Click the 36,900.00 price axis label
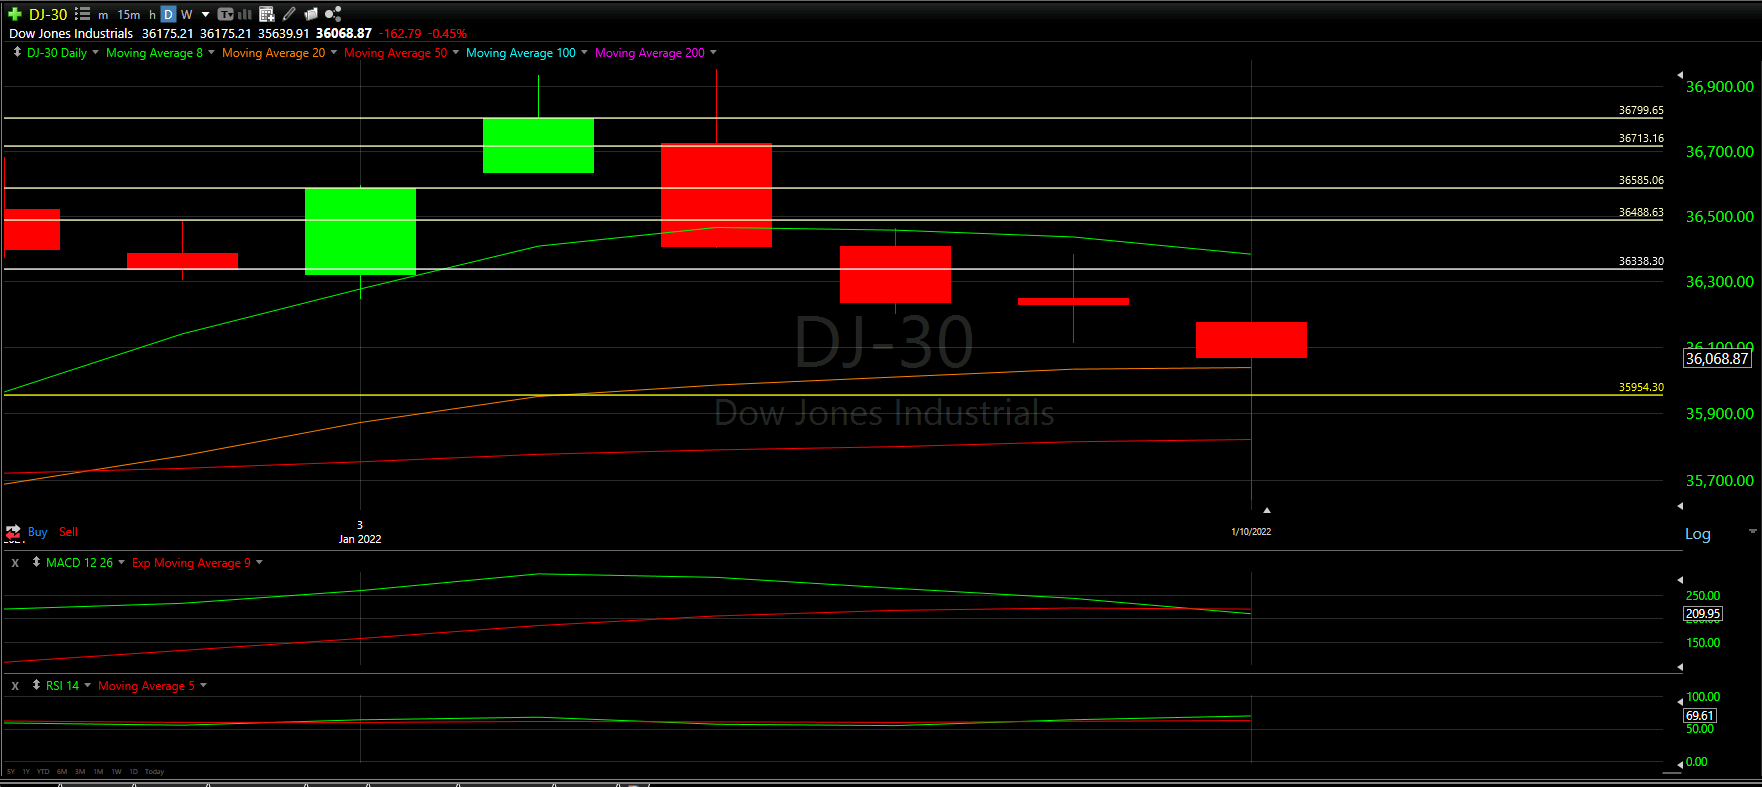This screenshot has width=1762, height=787. (1720, 87)
